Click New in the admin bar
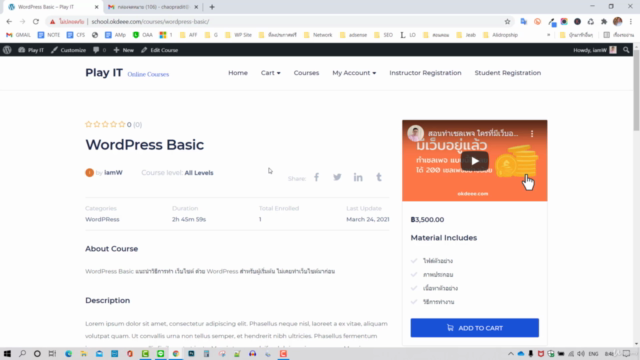The image size is (640, 360). tap(124, 50)
